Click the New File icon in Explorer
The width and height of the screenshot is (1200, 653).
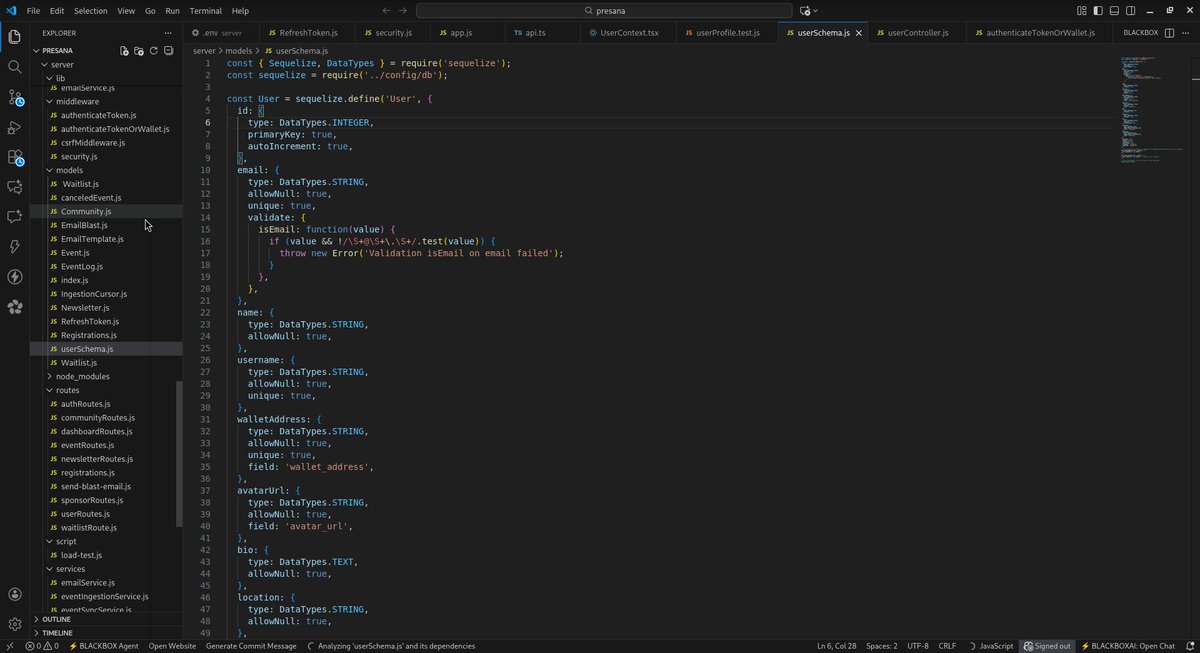click(124, 50)
